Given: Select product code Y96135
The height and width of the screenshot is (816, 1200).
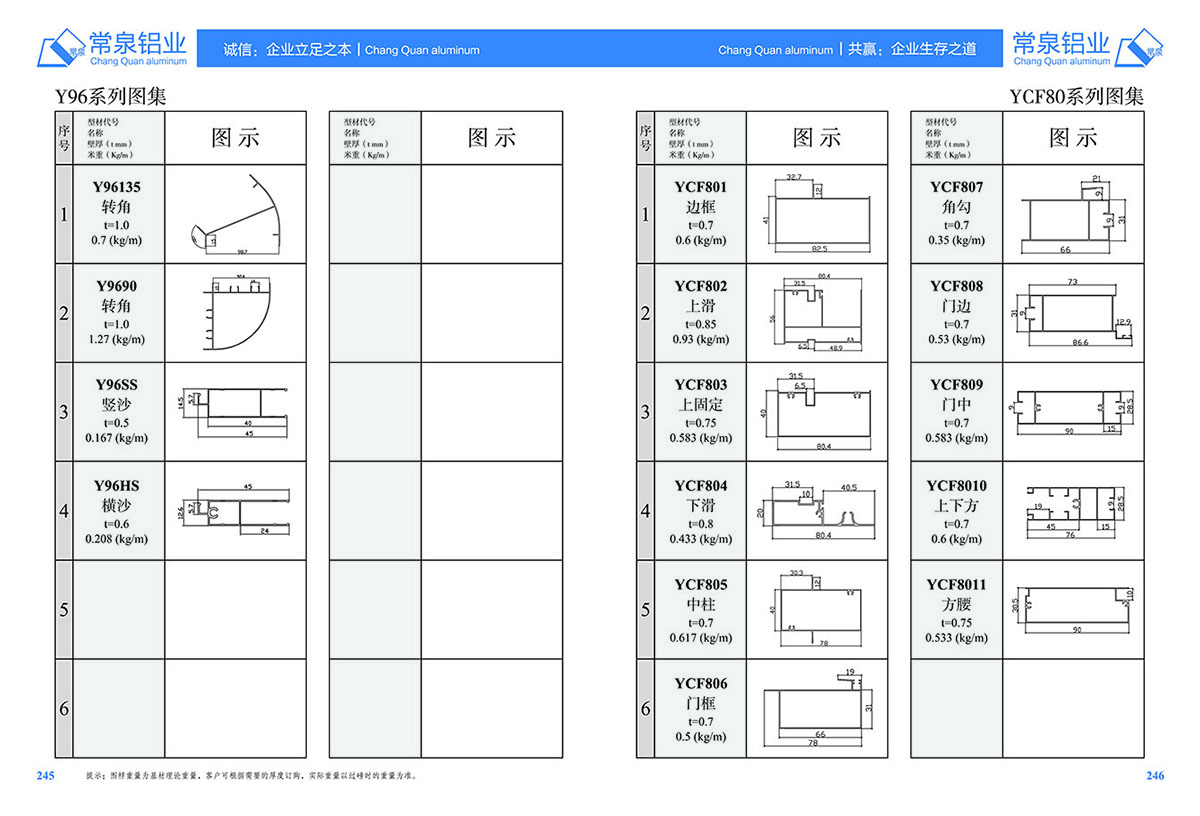Looking at the screenshot, I should pyautogui.click(x=117, y=187).
